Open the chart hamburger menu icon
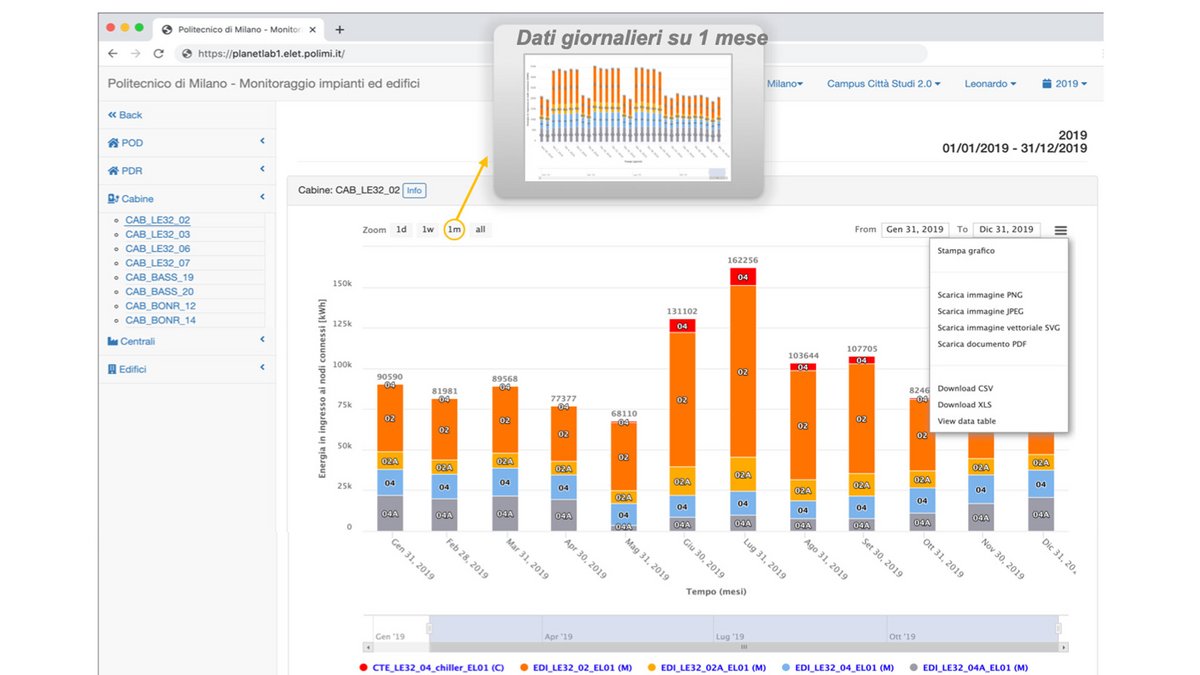This screenshot has width=1200, height=675. tap(1060, 230)
